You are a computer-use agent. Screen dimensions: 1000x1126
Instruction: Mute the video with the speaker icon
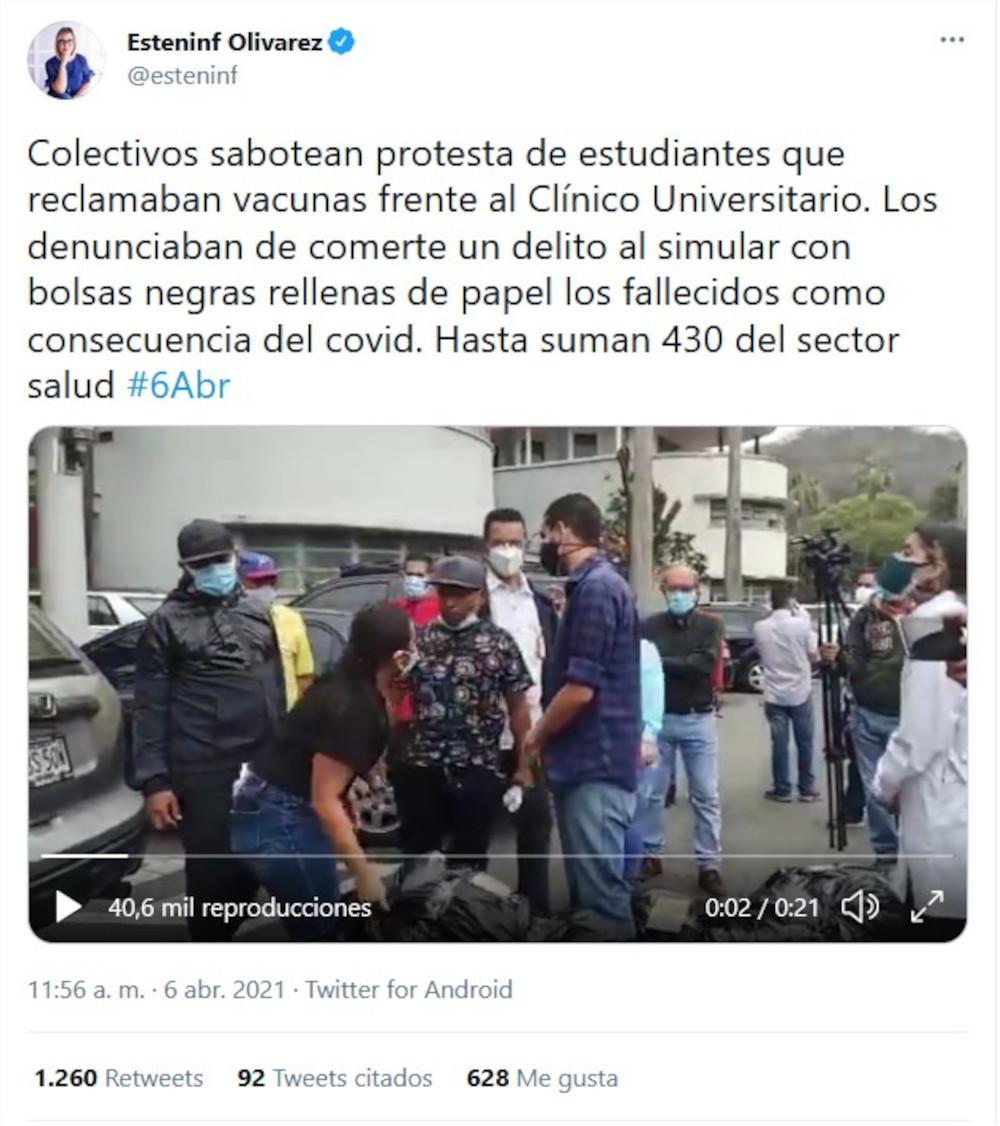860,907
